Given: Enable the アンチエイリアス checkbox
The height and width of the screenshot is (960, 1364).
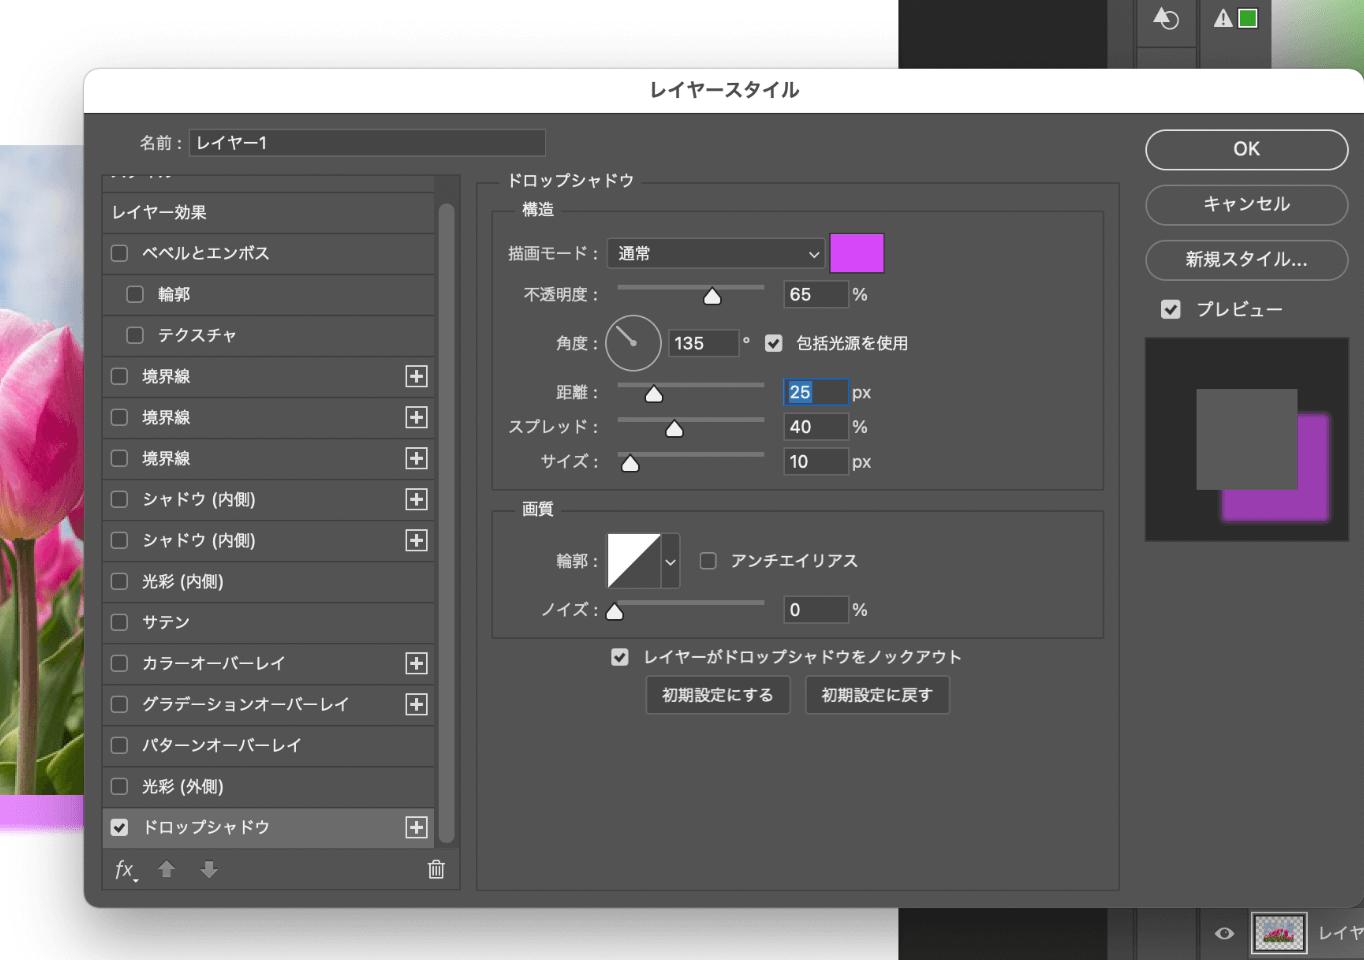Looking at the screenshot, I should (708, 561).
